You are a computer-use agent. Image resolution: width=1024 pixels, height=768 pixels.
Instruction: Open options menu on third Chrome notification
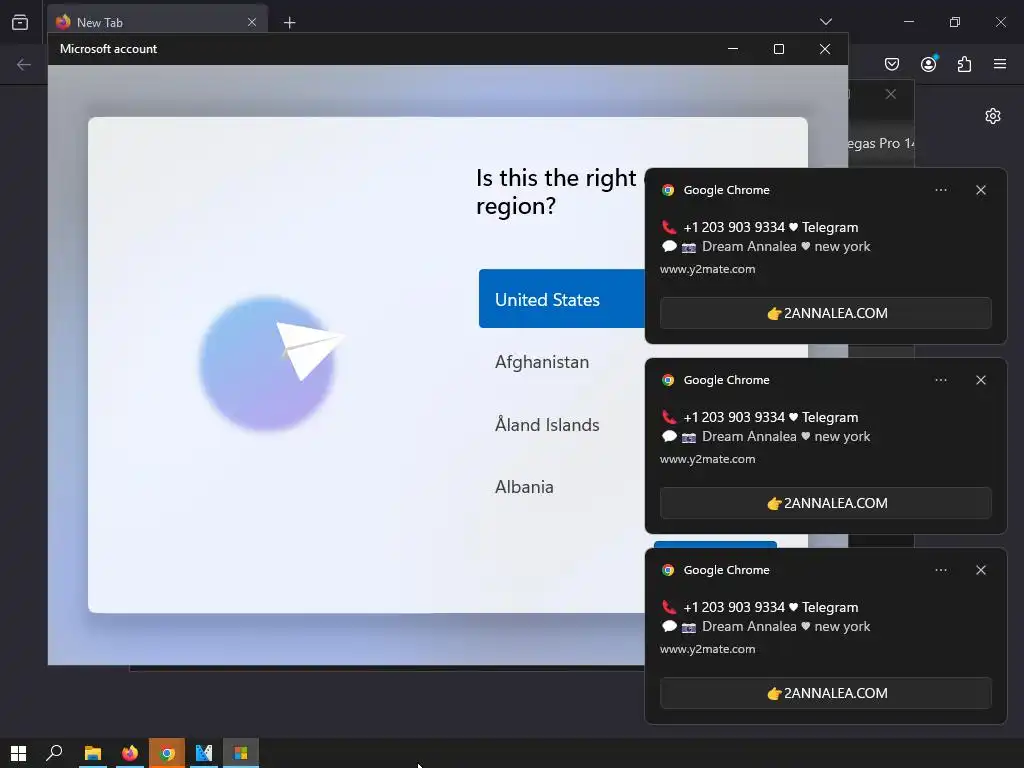pos(941,570)
